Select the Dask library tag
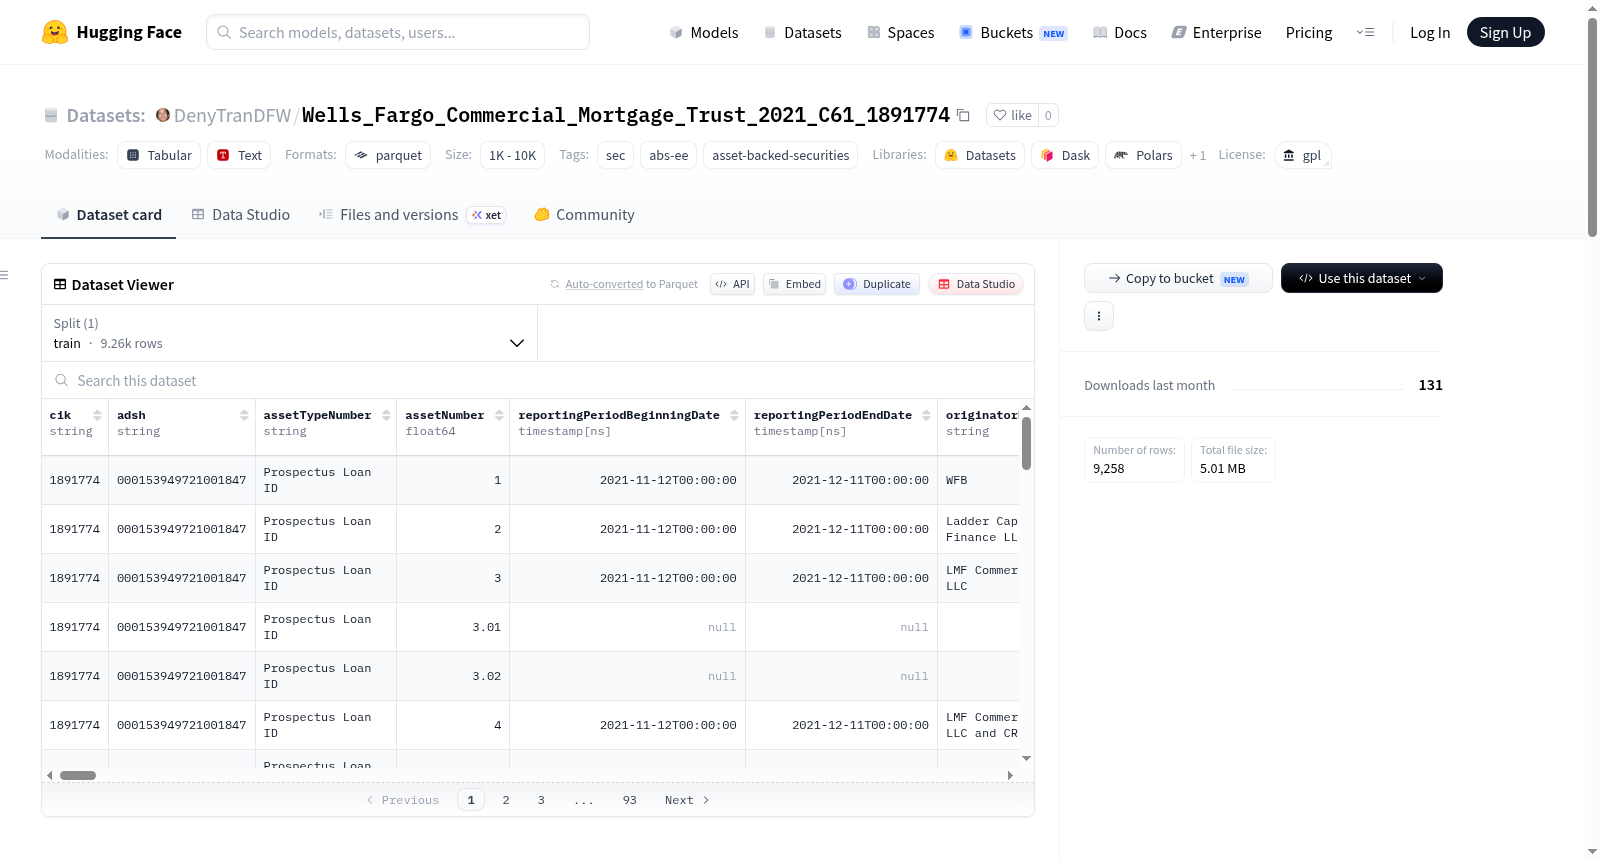 point(1065,155)
